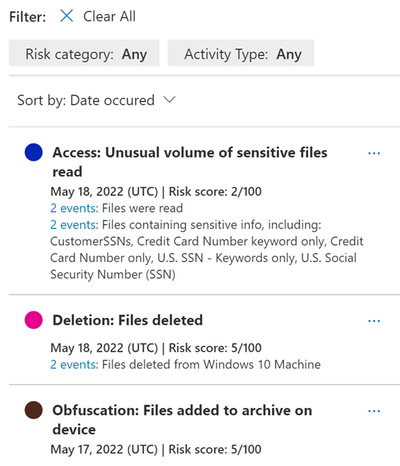Click the blue Access category dot
400x466 pixels.
coord(34,152)
